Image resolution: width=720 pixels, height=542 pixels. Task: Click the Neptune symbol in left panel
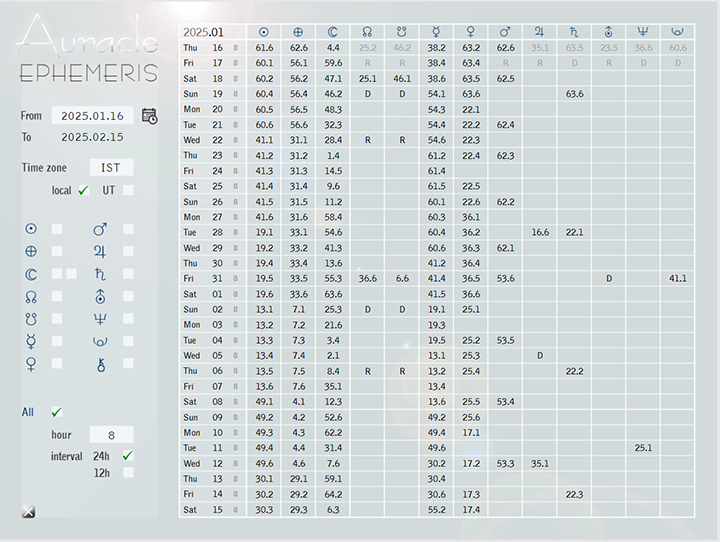click(x=100, y=319)
